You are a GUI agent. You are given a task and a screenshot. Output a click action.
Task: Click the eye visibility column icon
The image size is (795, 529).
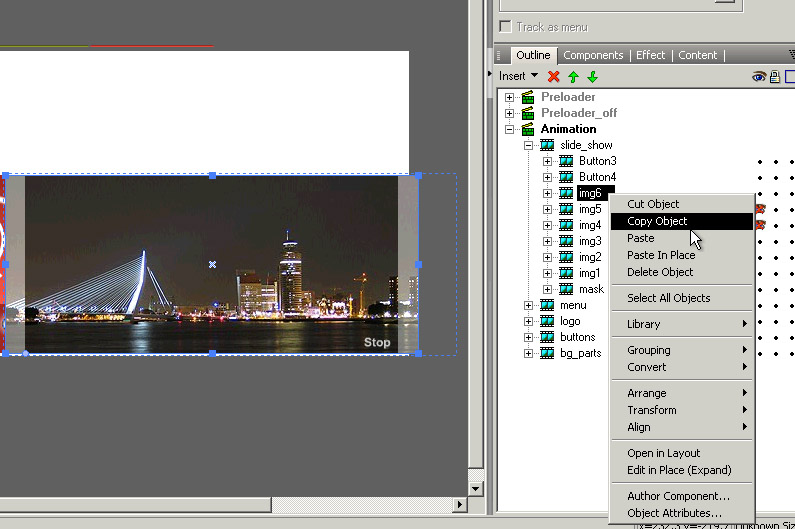[x=759, y=77]
